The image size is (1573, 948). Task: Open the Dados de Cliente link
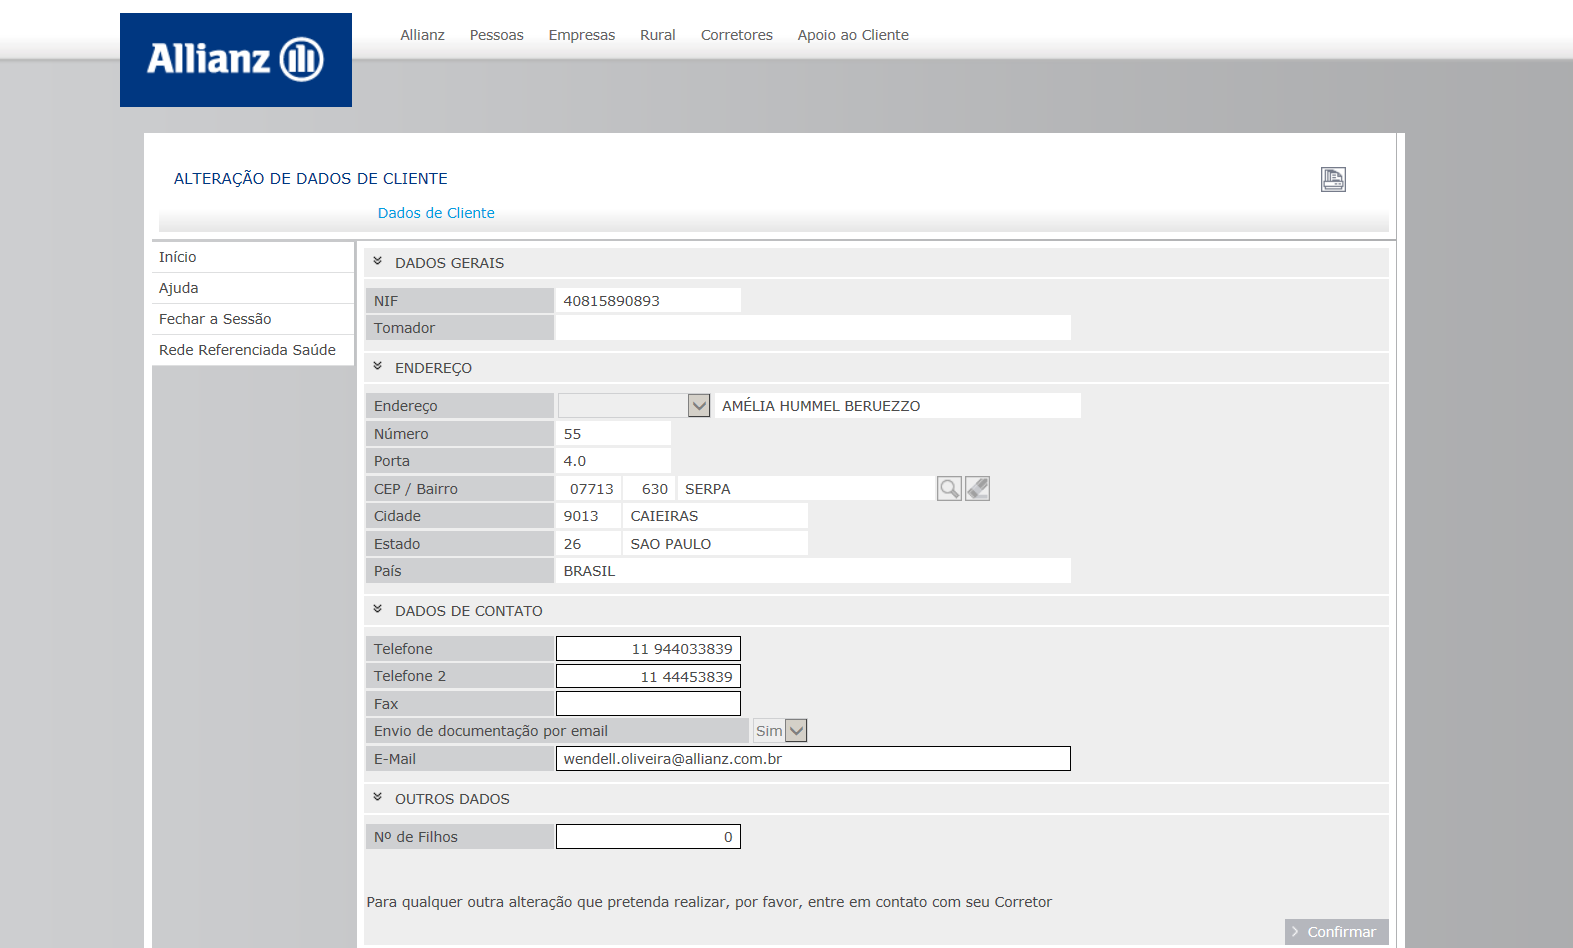point(436,213)
